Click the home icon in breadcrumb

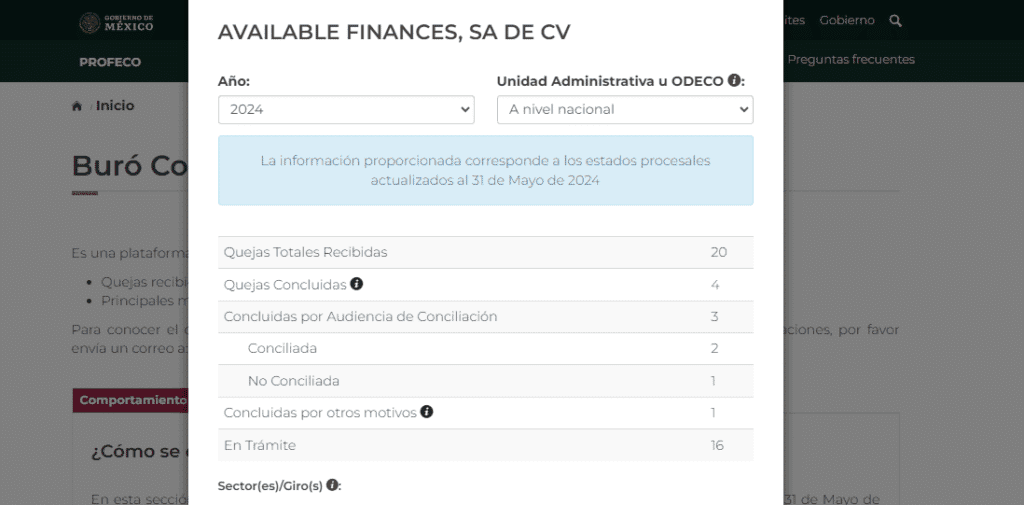tap(77, 106)
